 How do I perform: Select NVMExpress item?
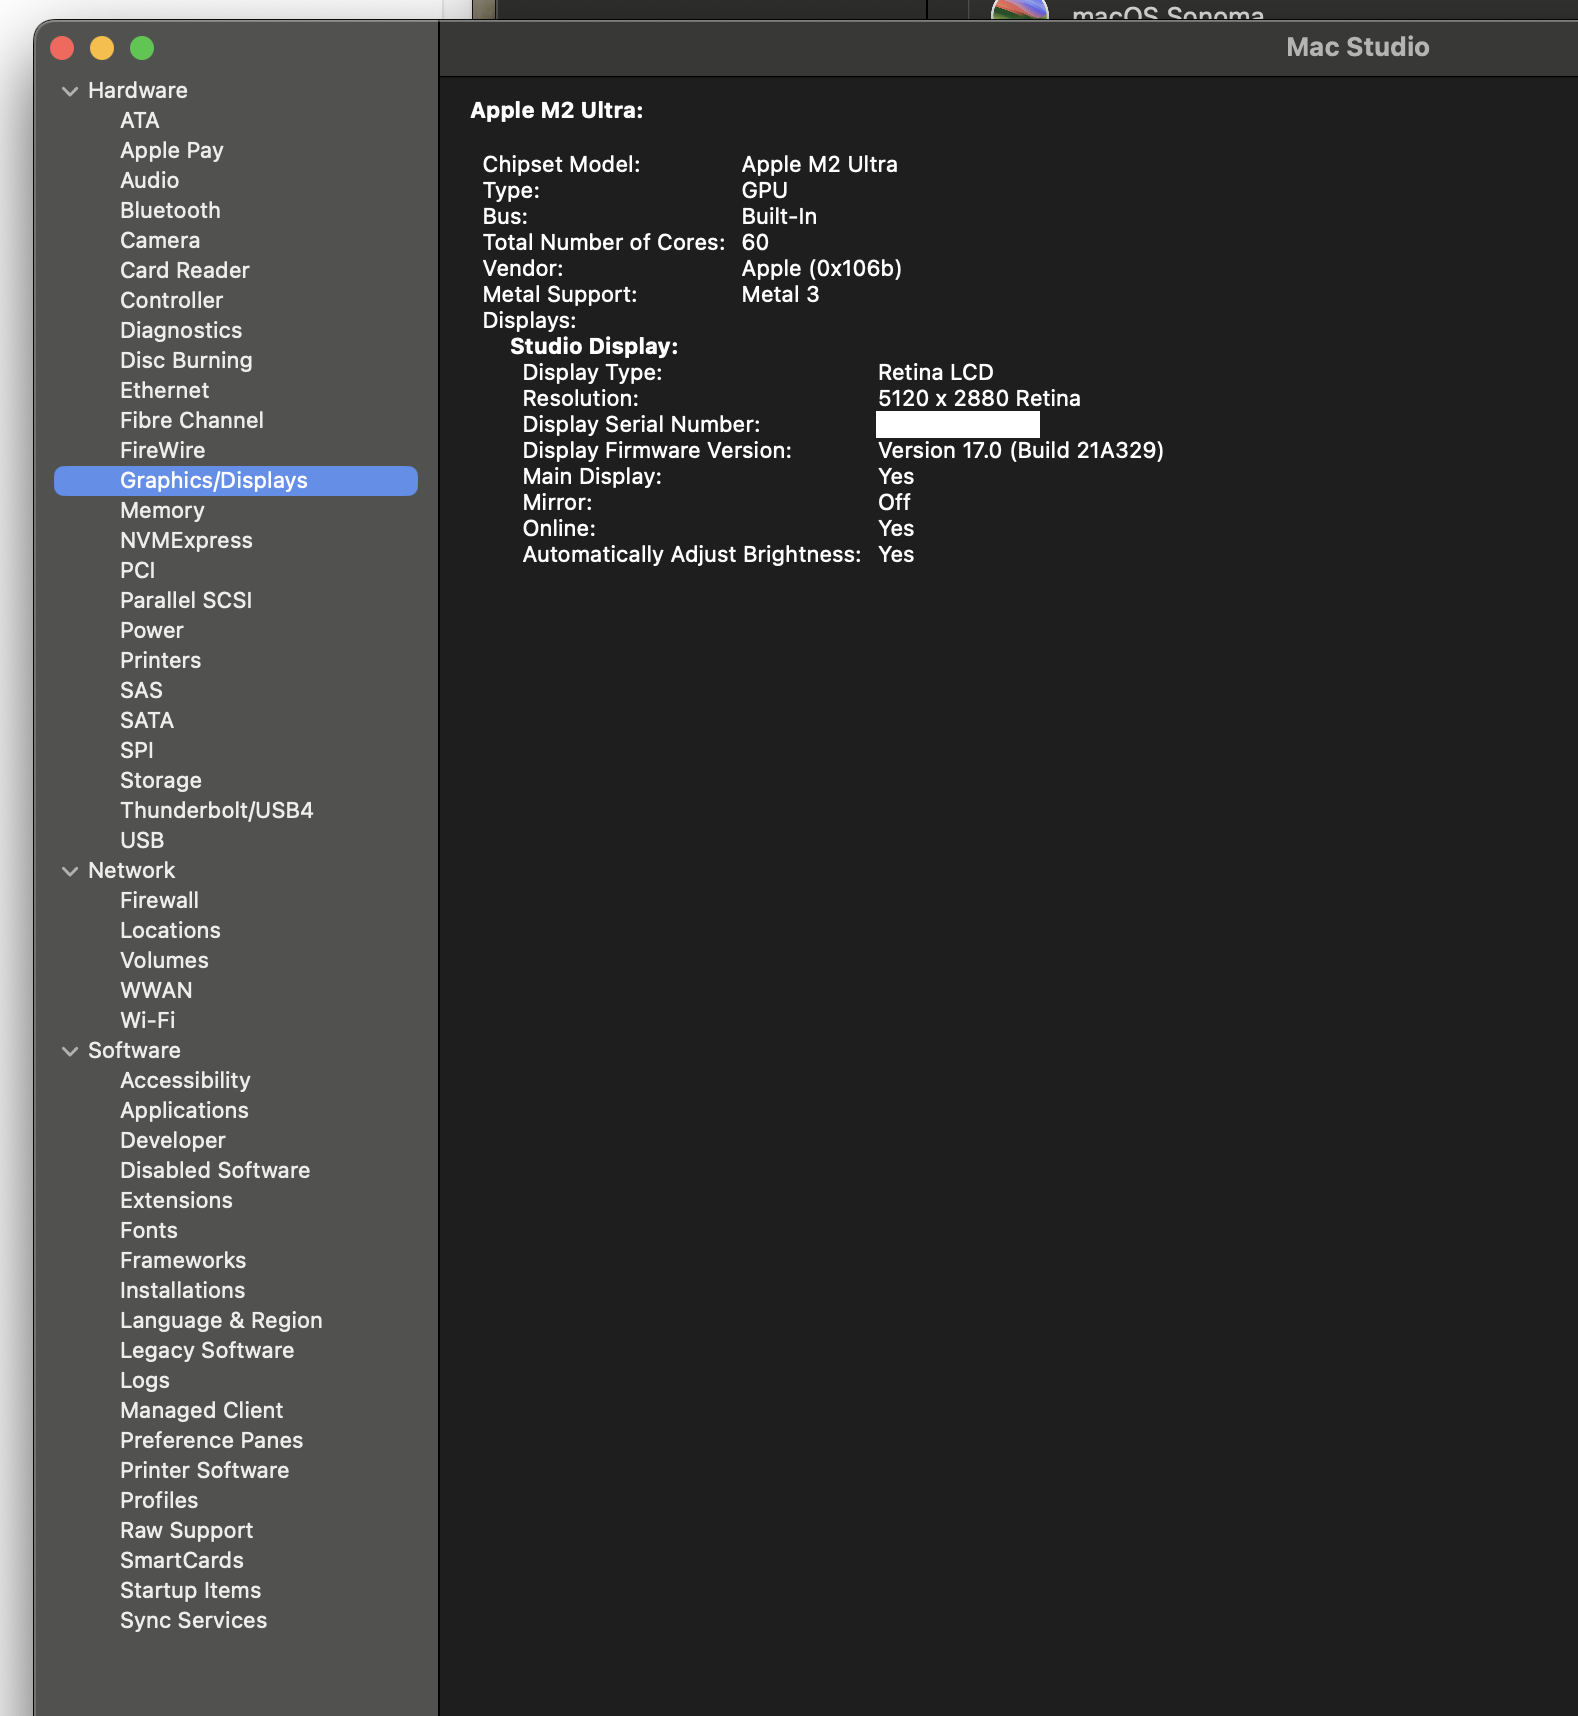(186, 540)
